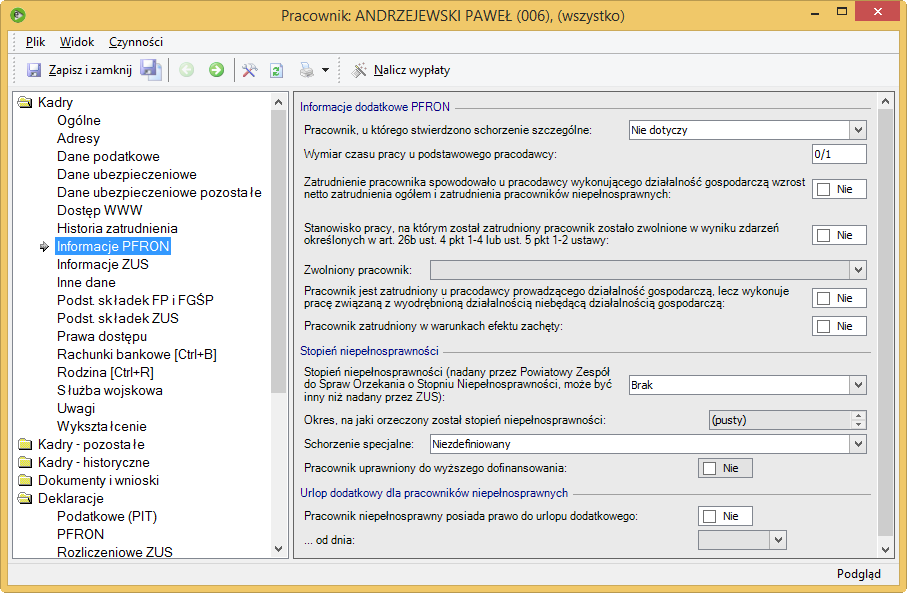Select Rozliczeniowe ZUS tree item
The height and width of the screenshot is (593, 907).
coord(115,552)
